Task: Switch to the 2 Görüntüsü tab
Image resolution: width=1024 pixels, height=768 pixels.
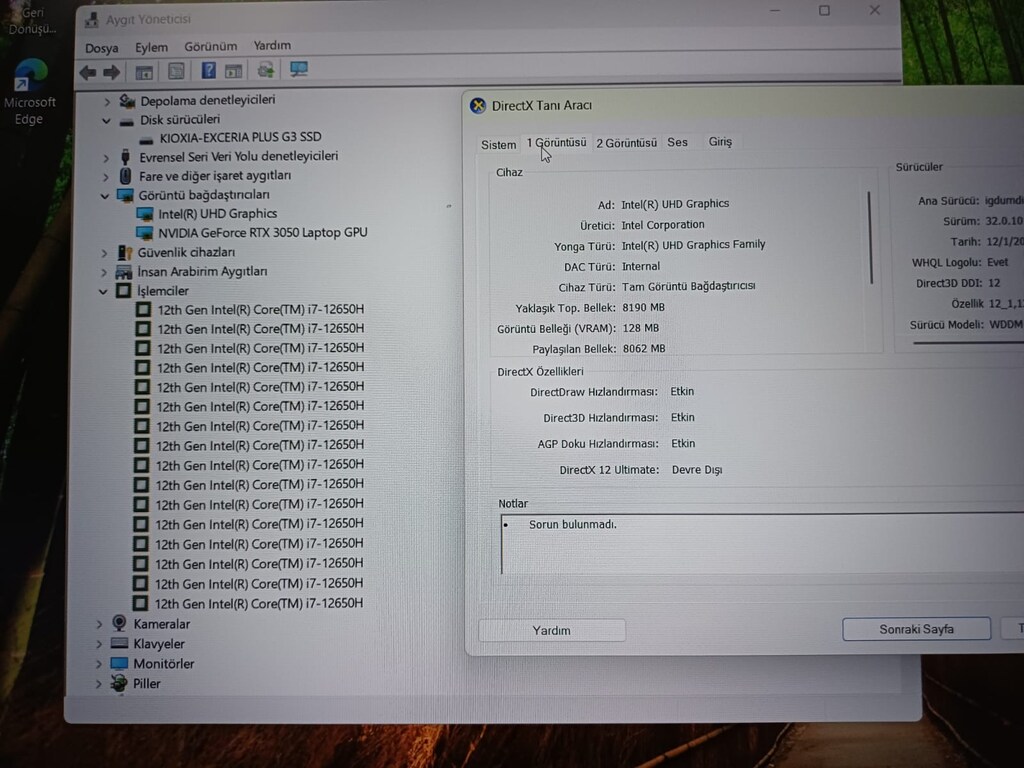Action: point(626,142)
